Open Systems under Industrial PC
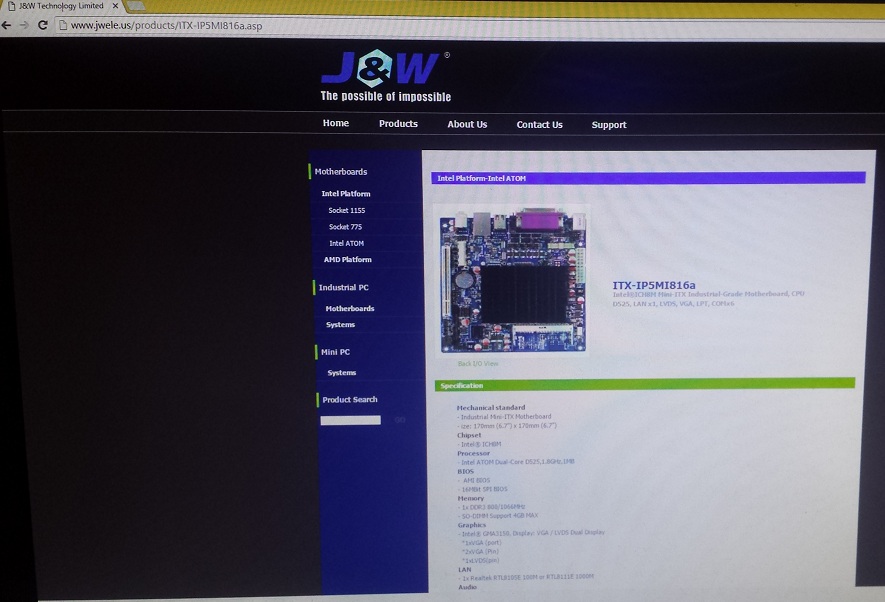This screenshot has height=602, width=885. click(x=340, y=324)
